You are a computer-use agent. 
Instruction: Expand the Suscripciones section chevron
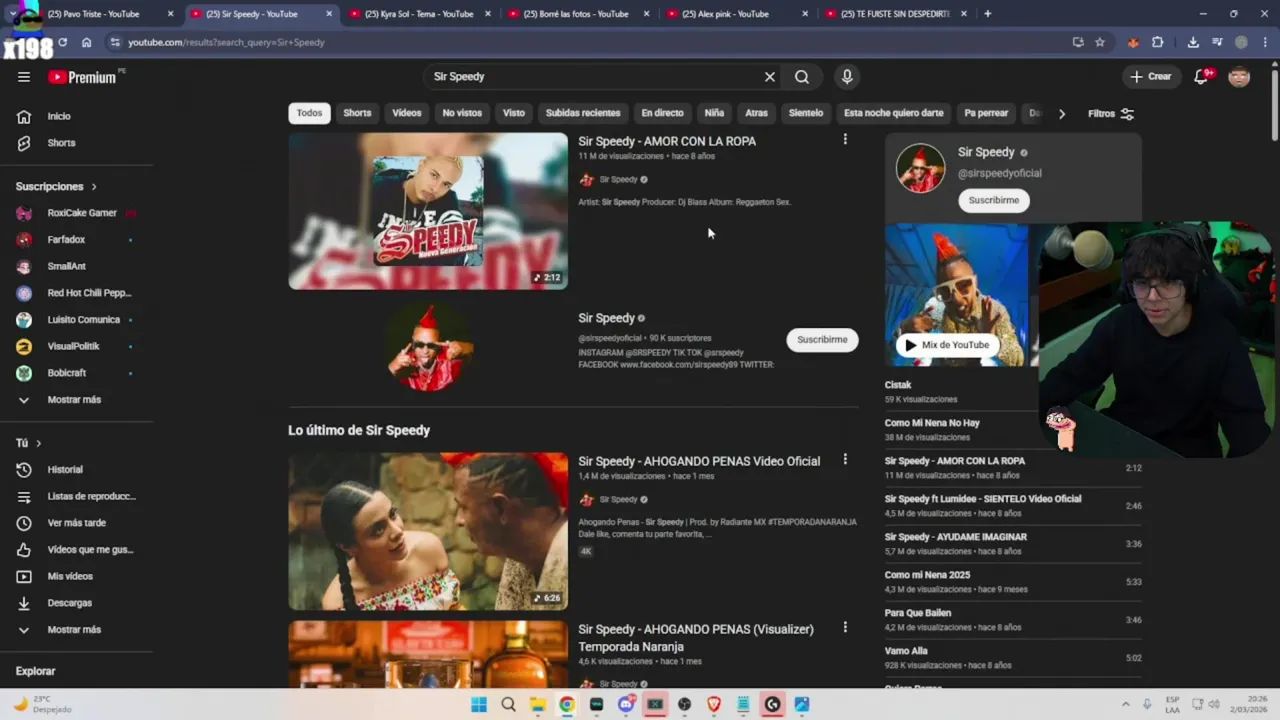94,187
